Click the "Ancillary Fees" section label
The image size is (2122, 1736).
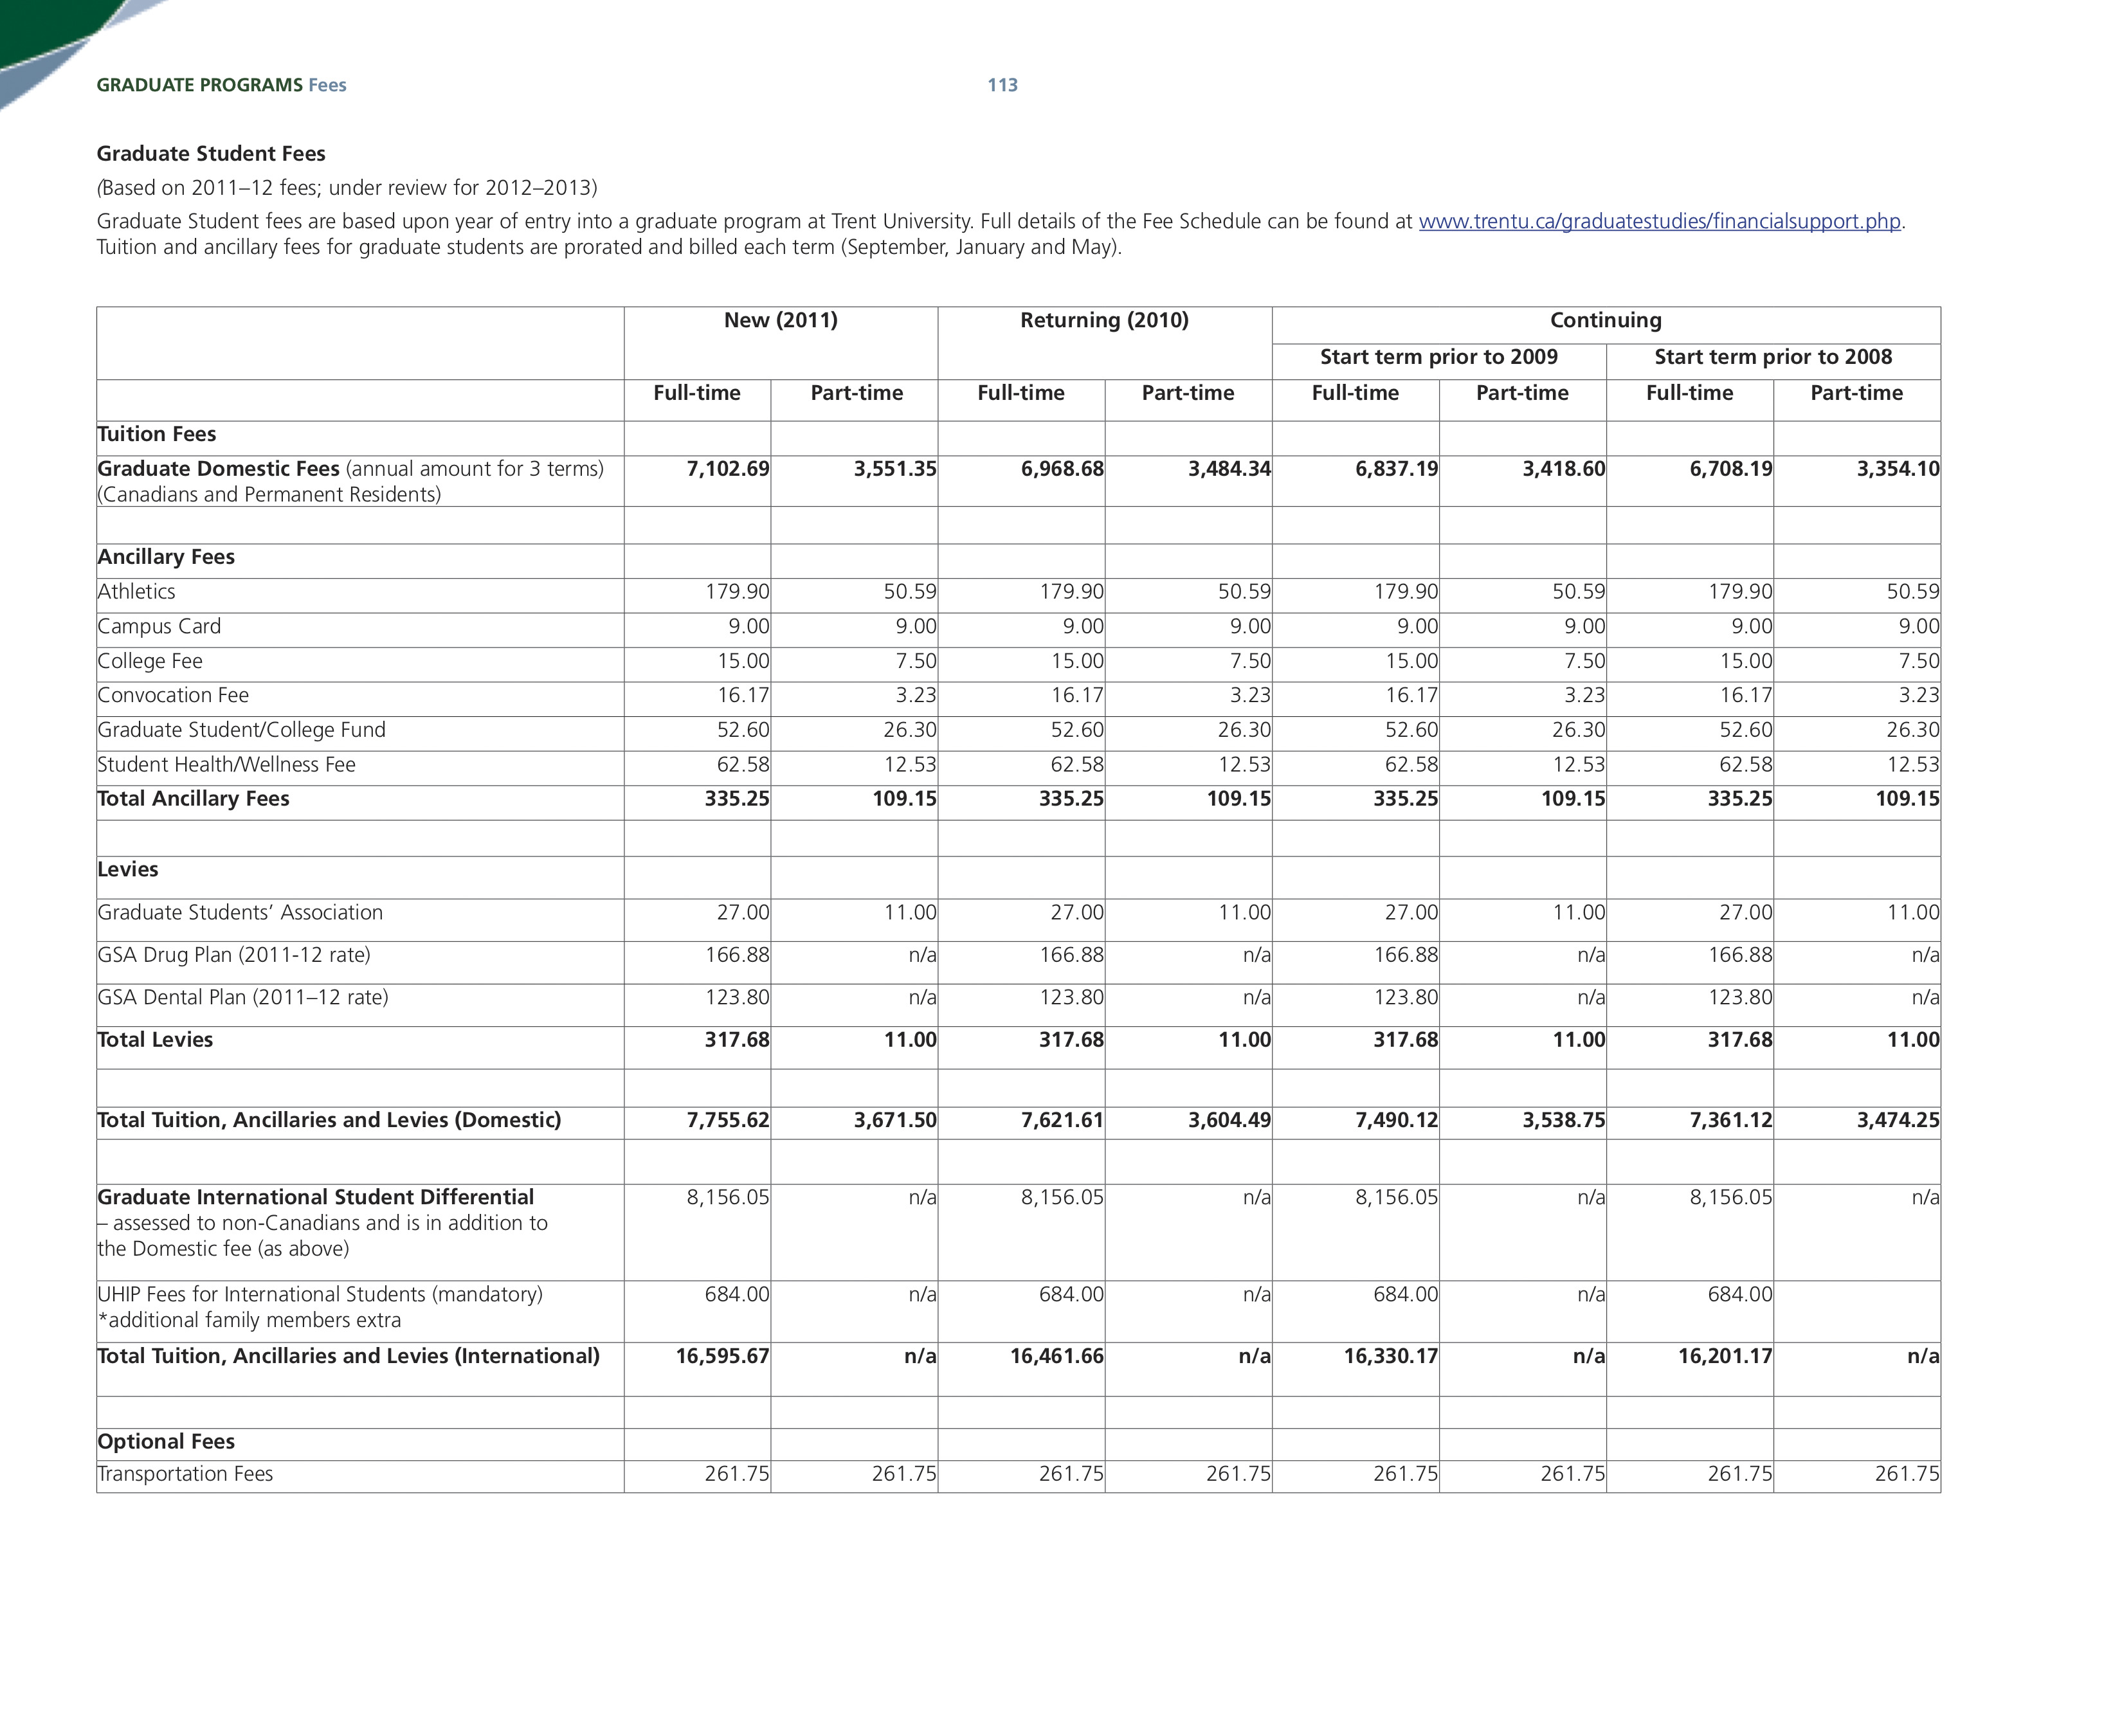(166, 557)
